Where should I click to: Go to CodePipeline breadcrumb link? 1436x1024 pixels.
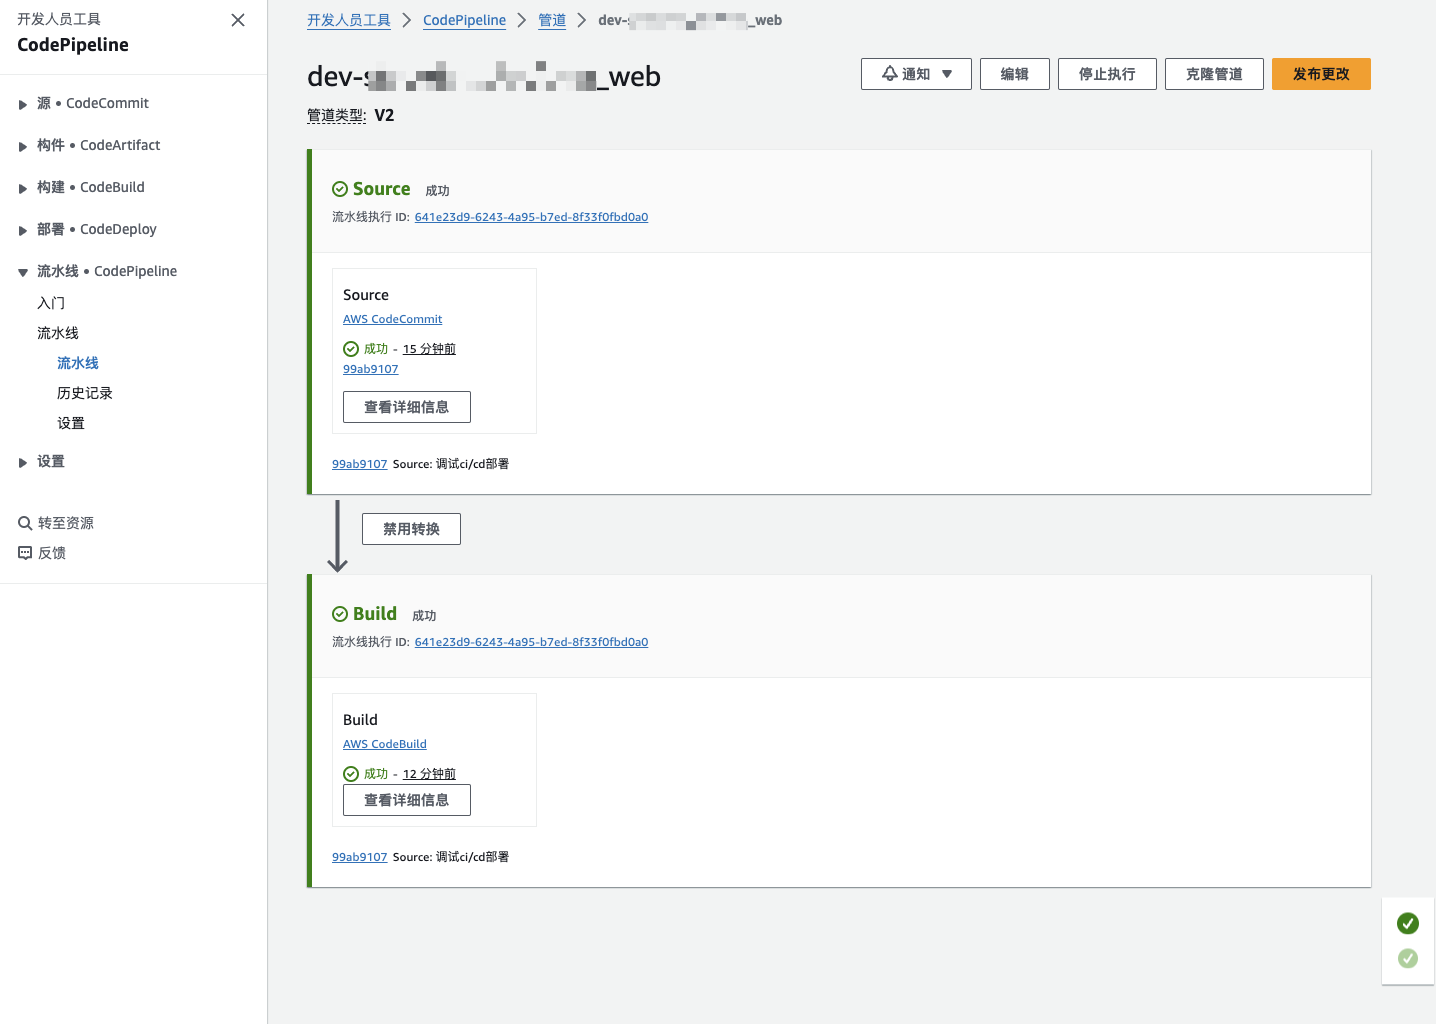click(x=464, y=20)
